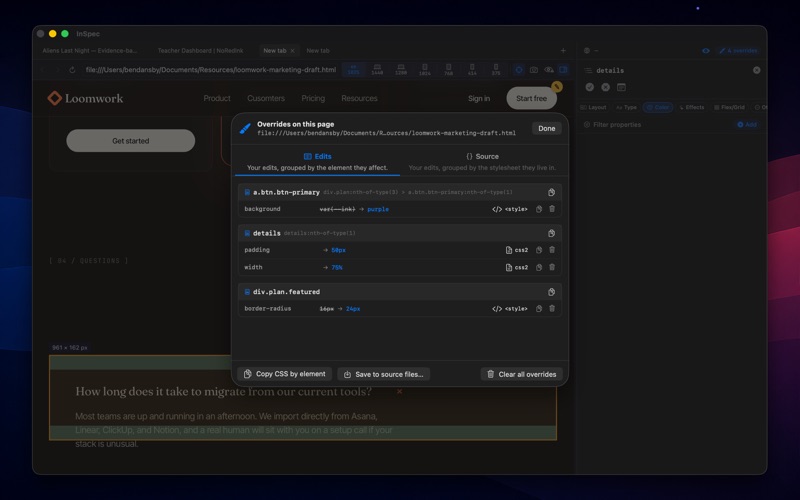800x500 pixels.
Task: Take a screenshot with camera icon
Action: (534, 70)
